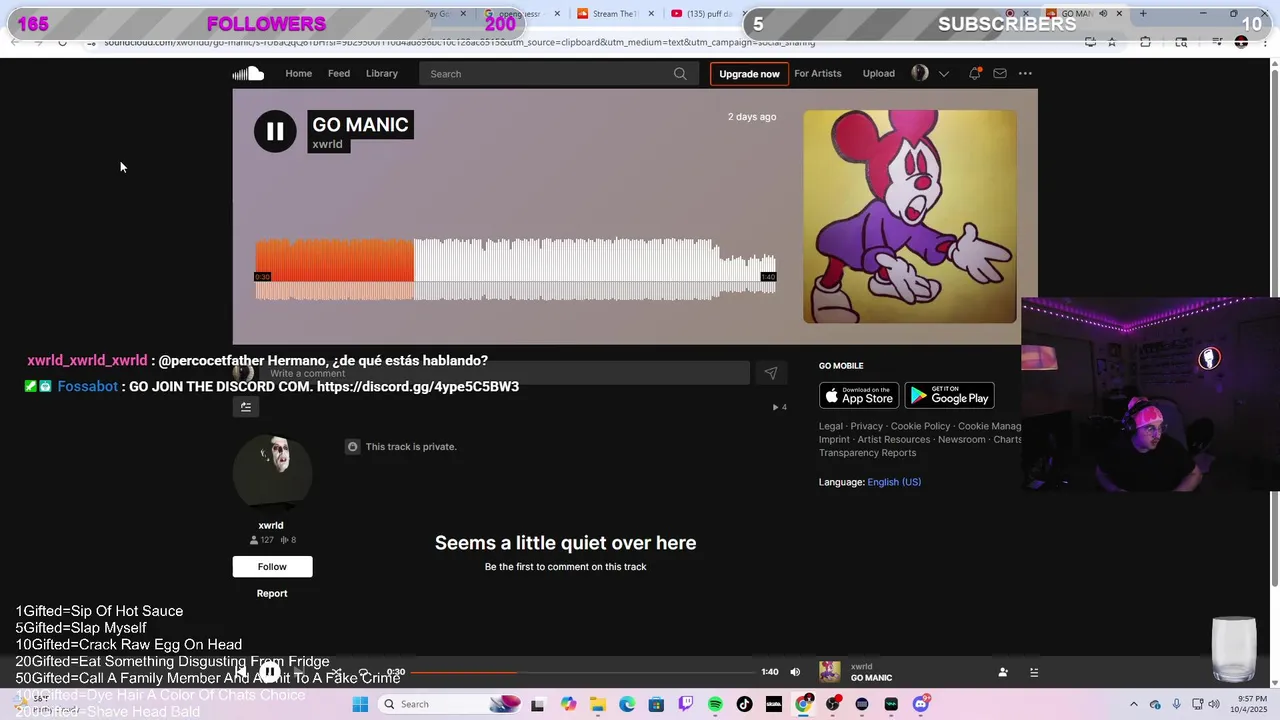Open Discord from taskbar
Image resolution: width=1280 pixels, height=720 pixels.
click(920, 704)
